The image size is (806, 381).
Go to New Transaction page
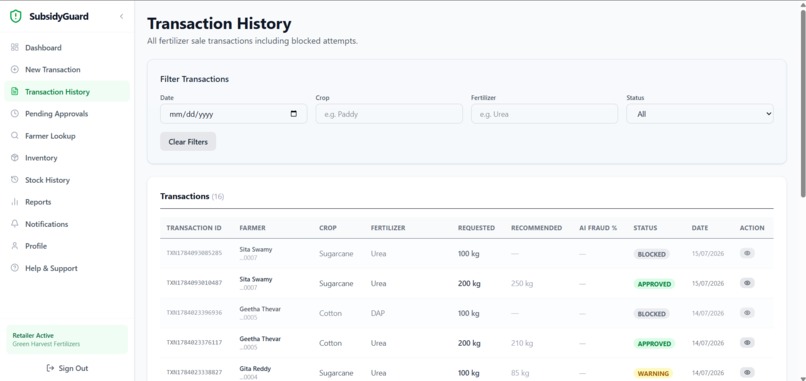[67, 69]
